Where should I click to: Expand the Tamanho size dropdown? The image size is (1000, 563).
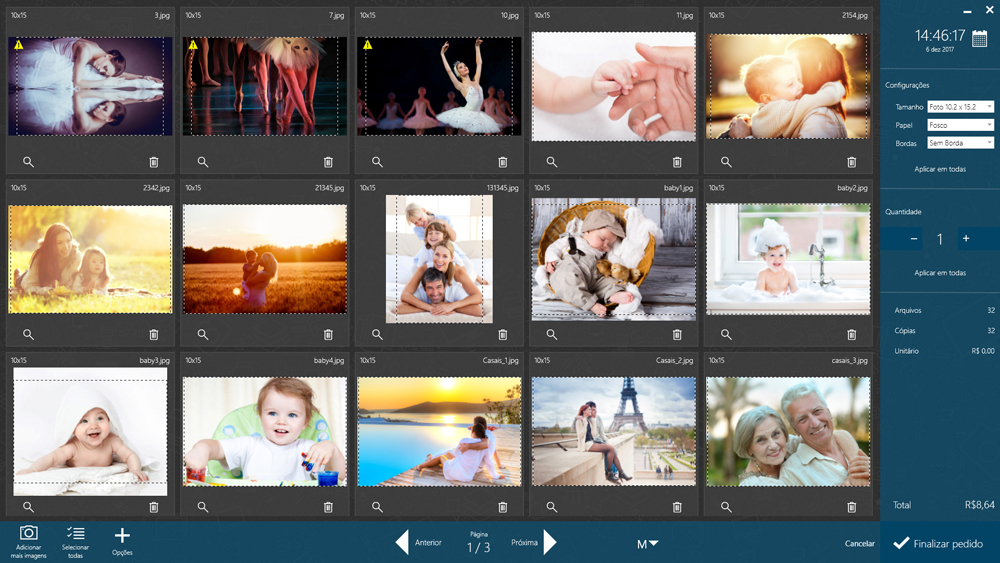(960, 107)
